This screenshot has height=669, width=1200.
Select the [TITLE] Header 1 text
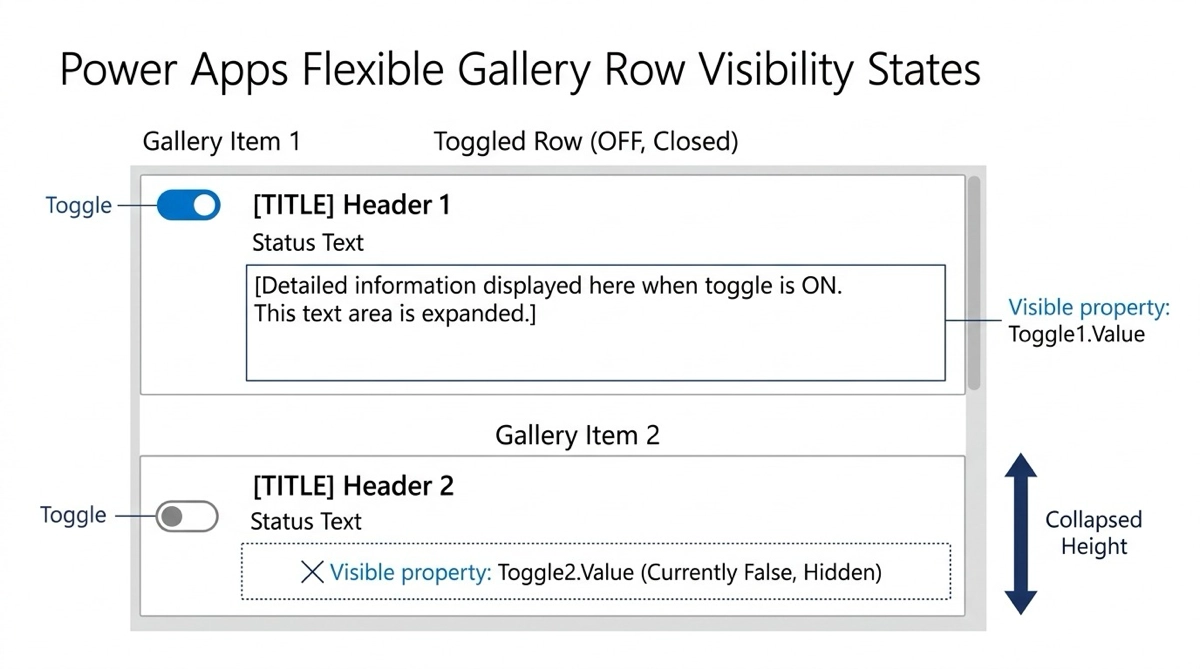[x=351, y=205]
